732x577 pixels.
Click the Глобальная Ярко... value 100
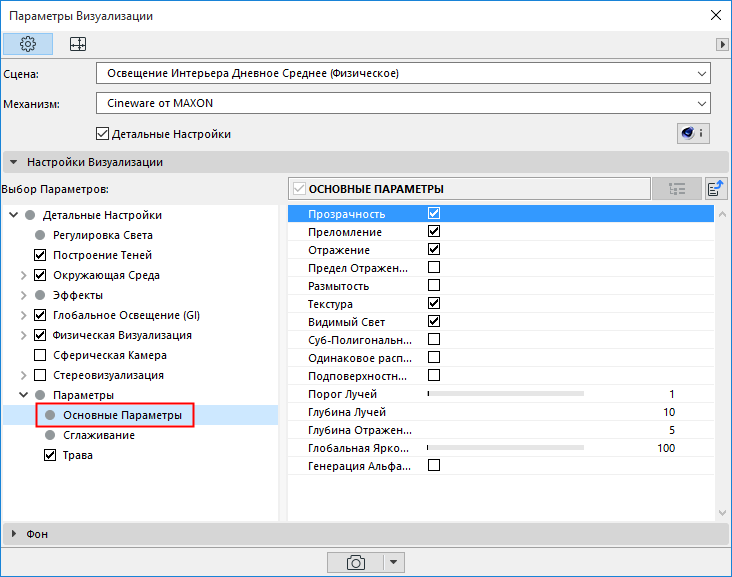(666, 448)
